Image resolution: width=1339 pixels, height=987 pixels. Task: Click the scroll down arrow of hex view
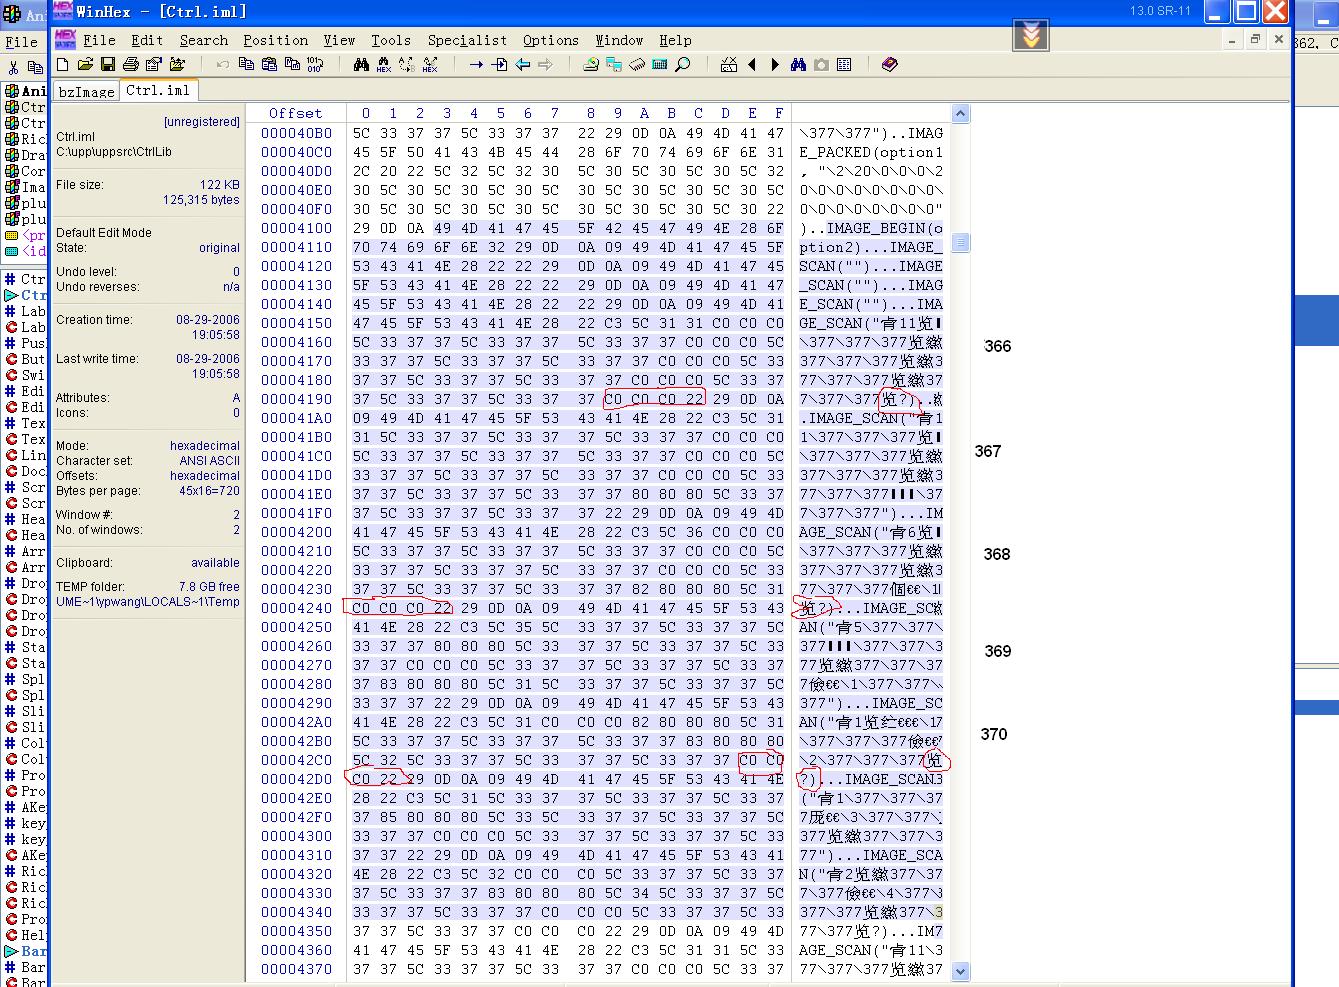[x=960, y=970]
